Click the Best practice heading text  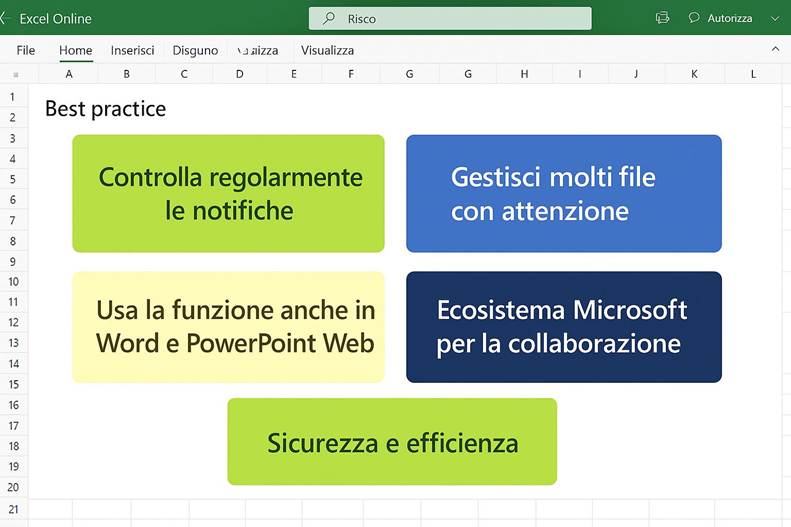tap(105, 109)
